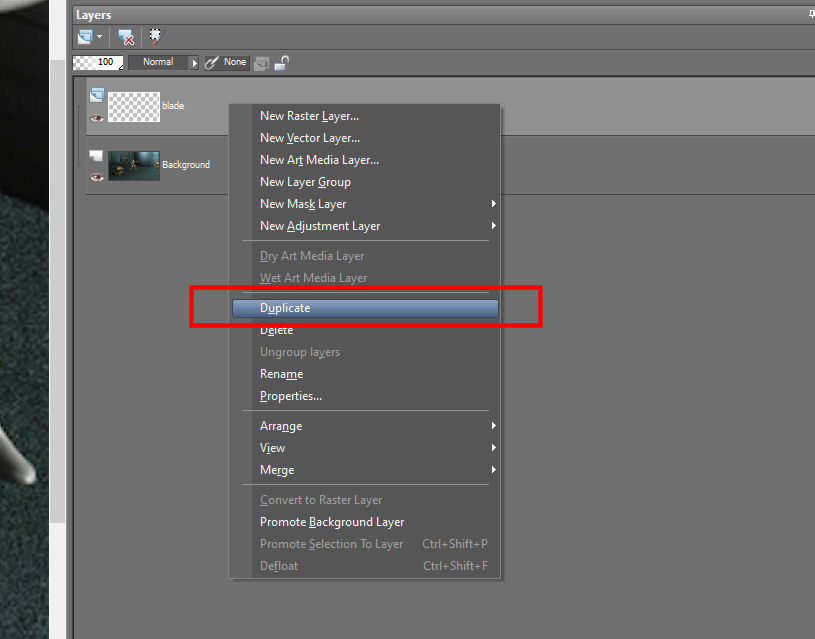Choose New Vector Layer menu entry
The image size is (815, 639).
click(365, 138)
